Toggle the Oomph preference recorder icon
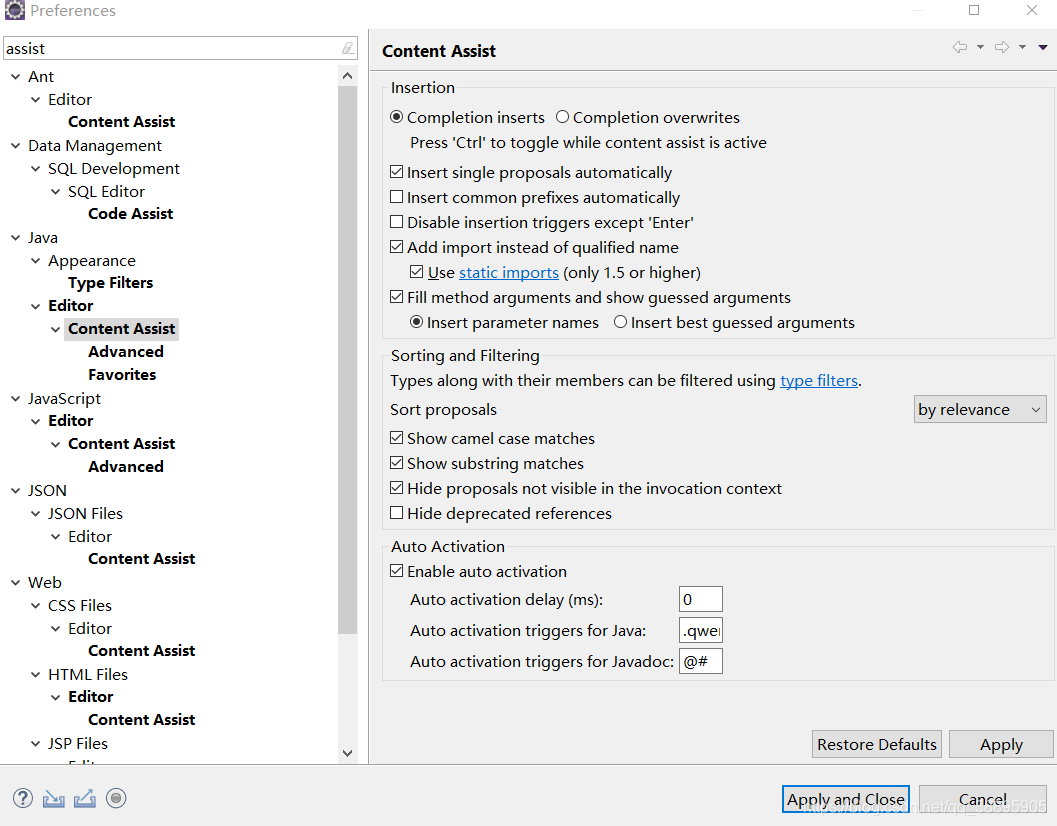1057x826 pixels. (x=116, y=798)
